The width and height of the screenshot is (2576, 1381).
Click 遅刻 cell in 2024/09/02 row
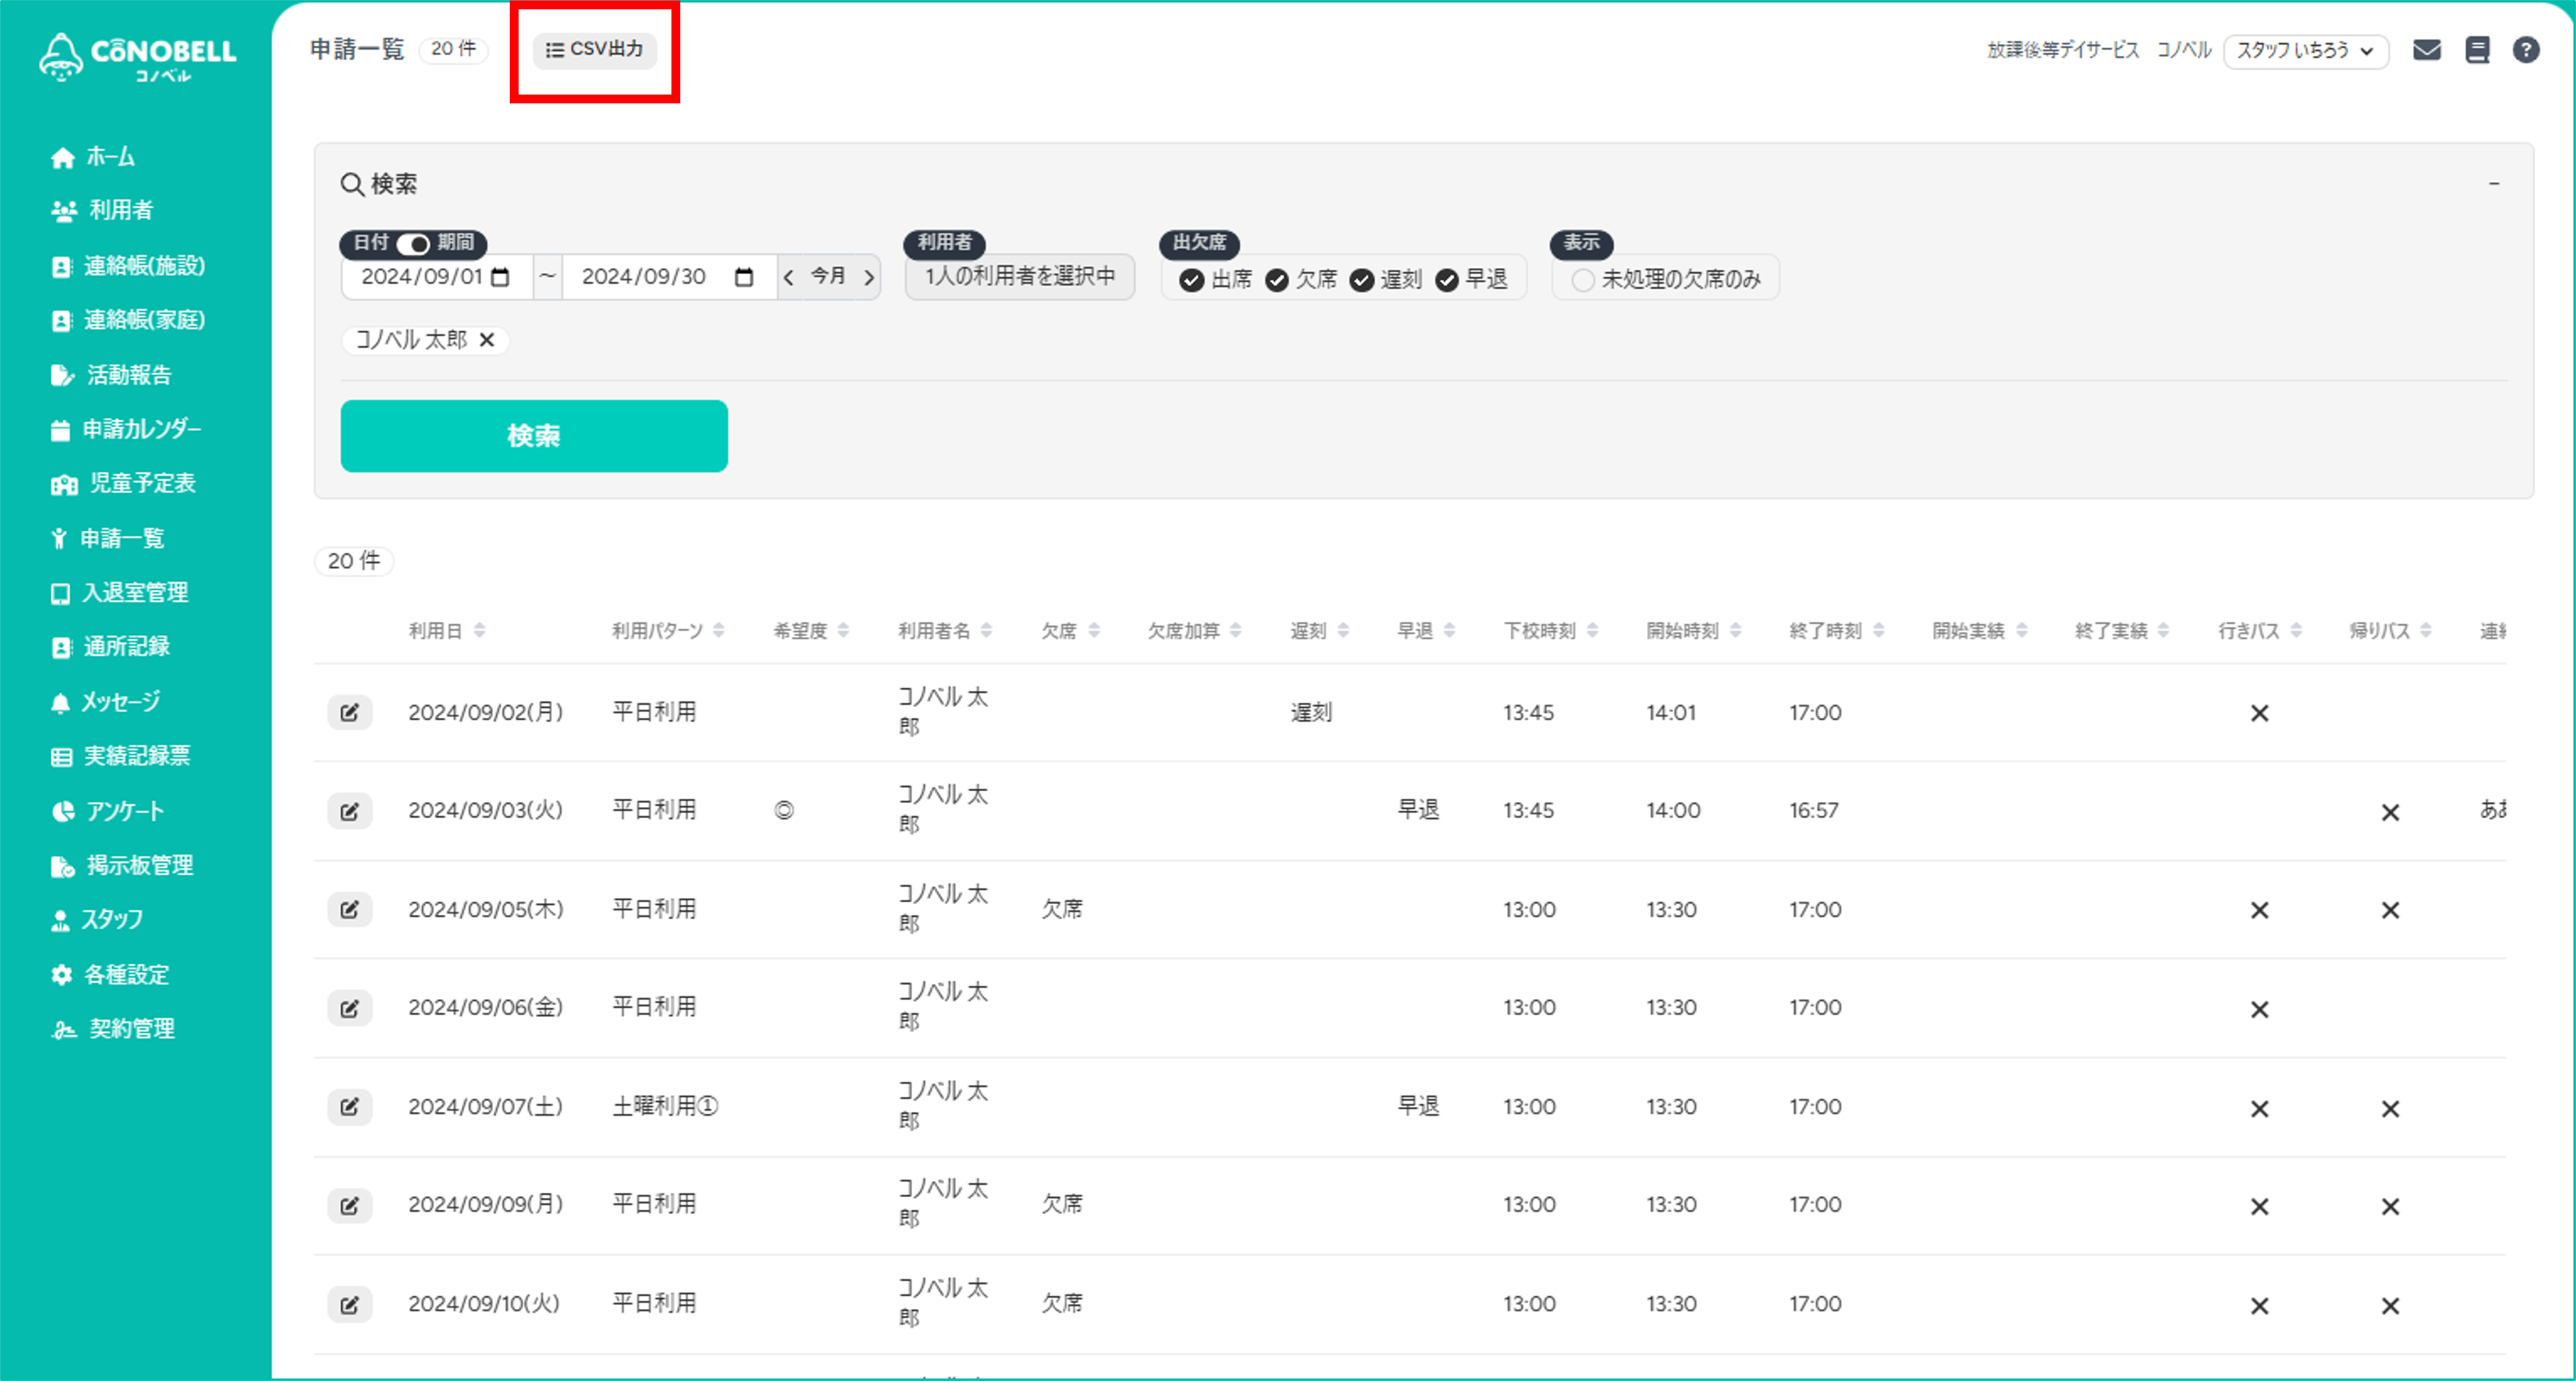(1311, 713)
